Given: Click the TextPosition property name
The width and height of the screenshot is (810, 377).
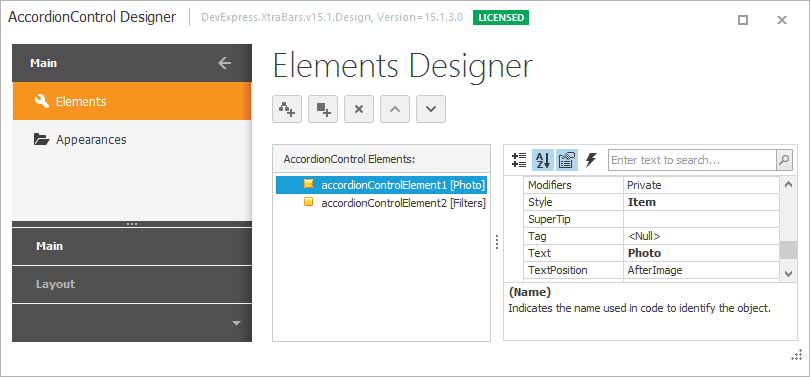Looking at the screenshot, I should pos(557,270).
